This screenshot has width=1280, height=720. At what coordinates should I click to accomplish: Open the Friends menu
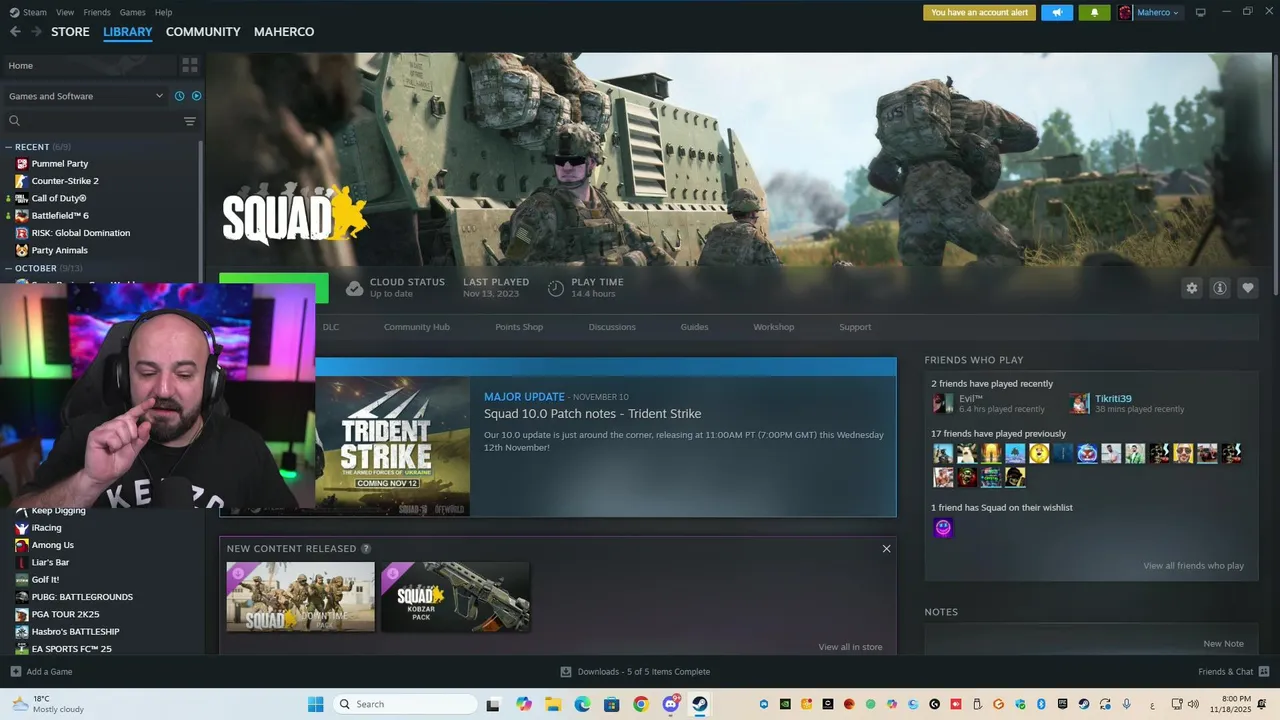(x=97, y=13)
